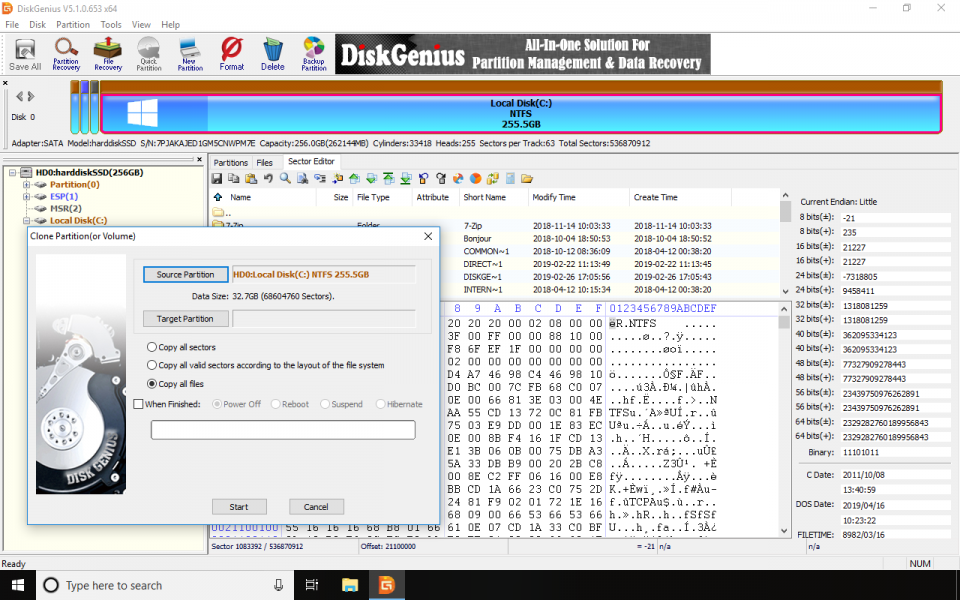The height and width of the screenshot is (600, 960).
Task: Open the Quick Partition tool
Action: click(149, 54)
